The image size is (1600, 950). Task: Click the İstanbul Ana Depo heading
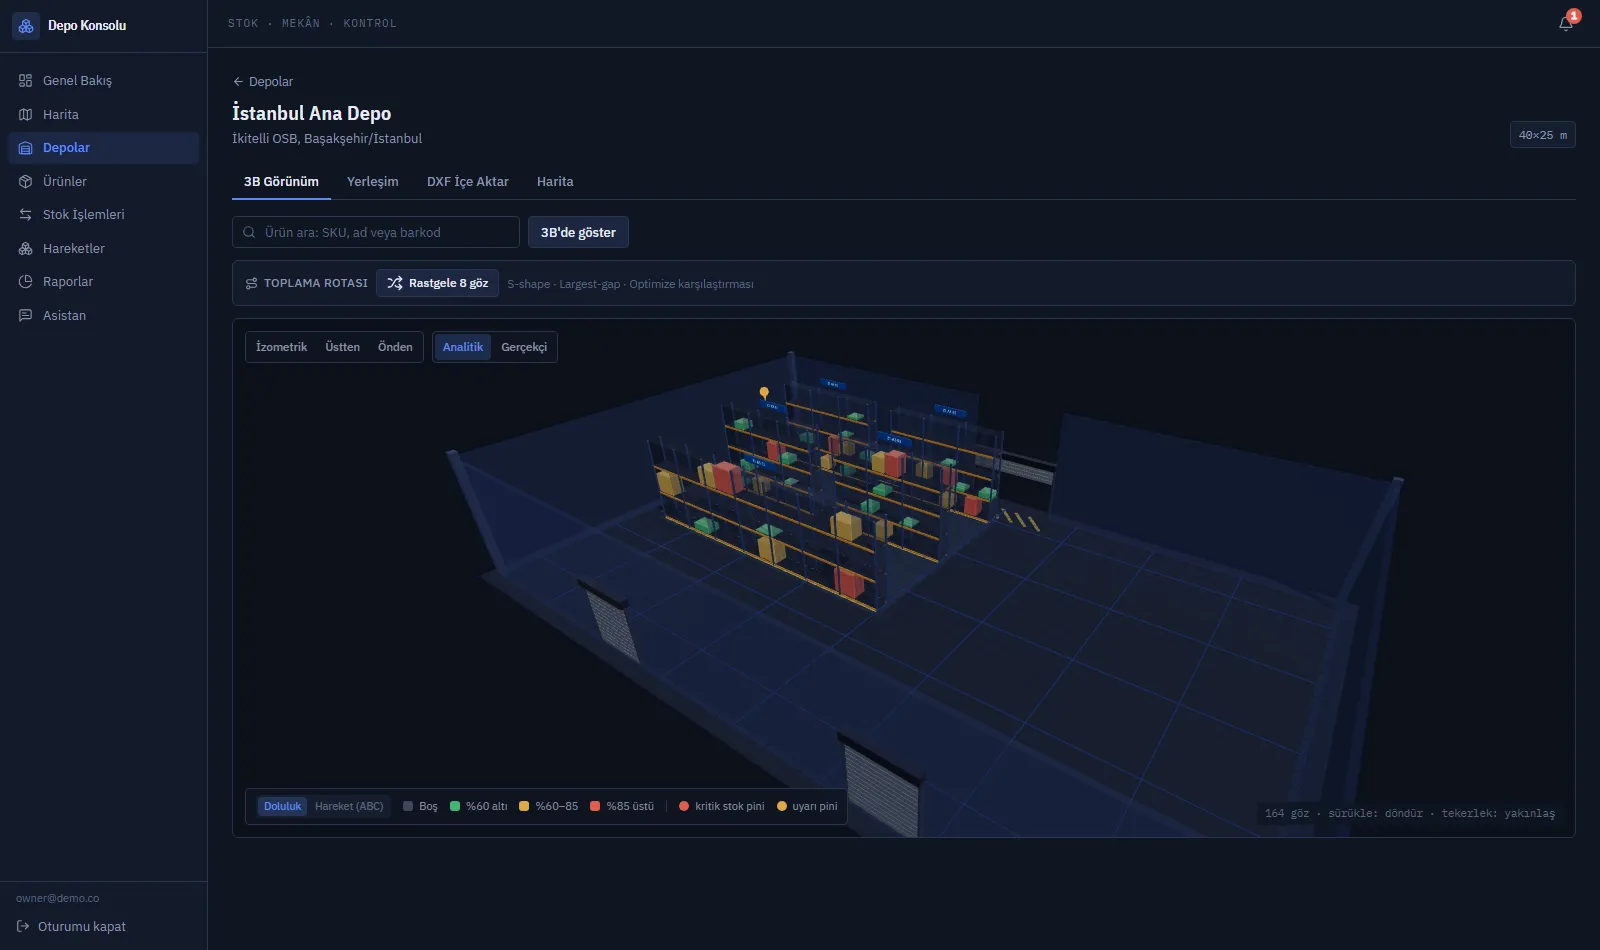pyautogui.click(x=311, y=113)
